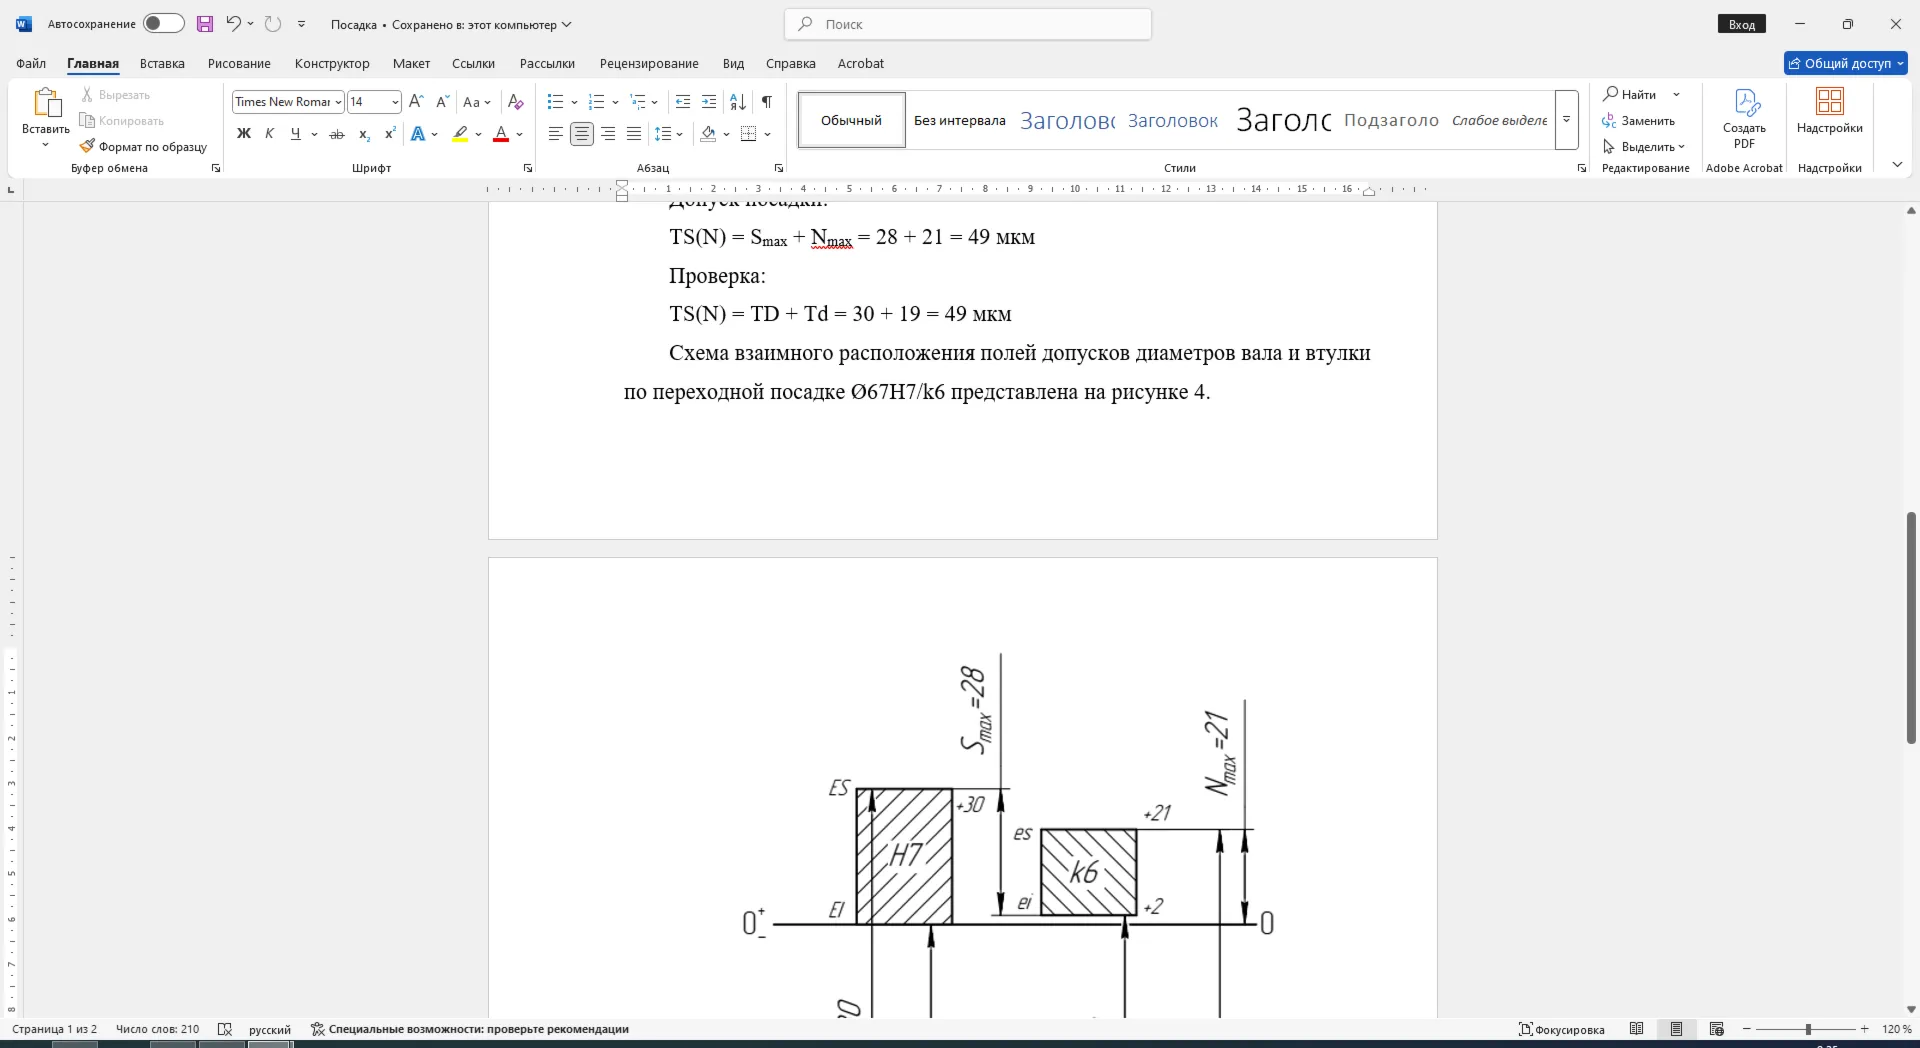Click the vertical scrollbar thumb
Screen dimensions: 1920x1048
click(x=1911, y=628)
